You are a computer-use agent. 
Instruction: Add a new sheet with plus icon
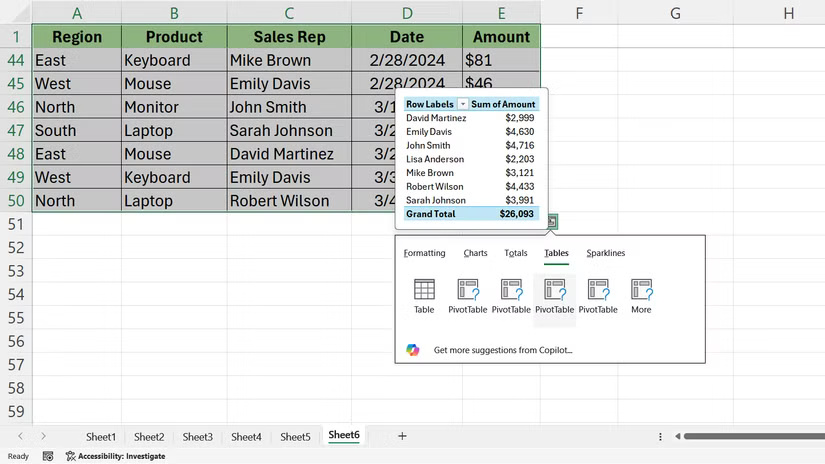tap(402, 436)
